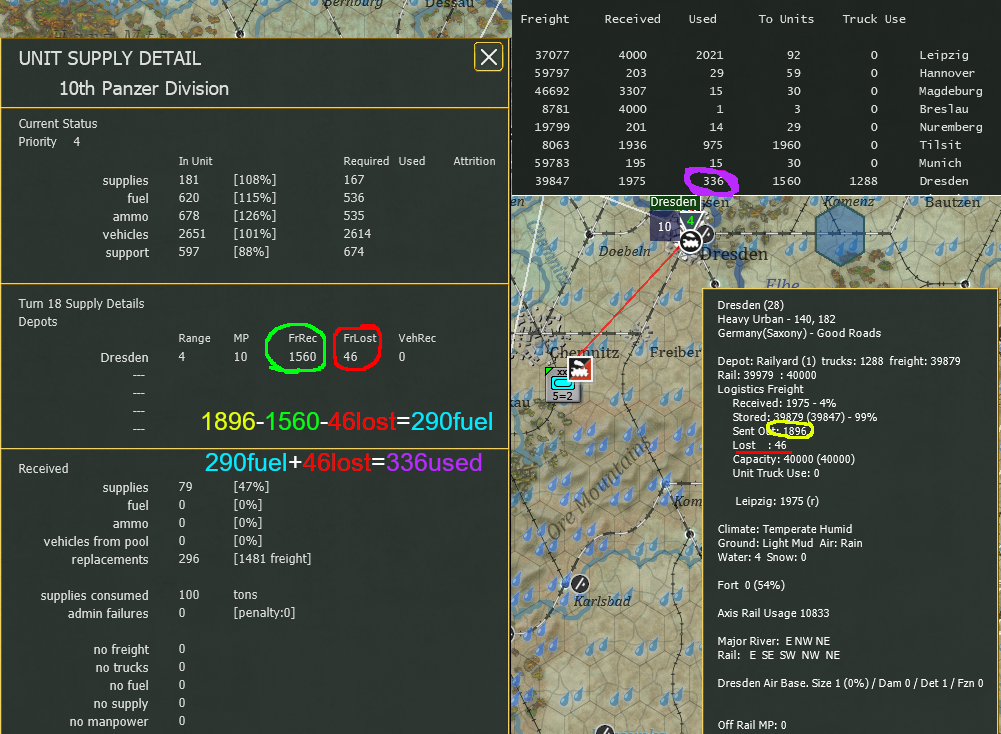
Task: Click the 'Leipzig: 1975 (r)' tooltip line
Action: [x=777, y=501]
